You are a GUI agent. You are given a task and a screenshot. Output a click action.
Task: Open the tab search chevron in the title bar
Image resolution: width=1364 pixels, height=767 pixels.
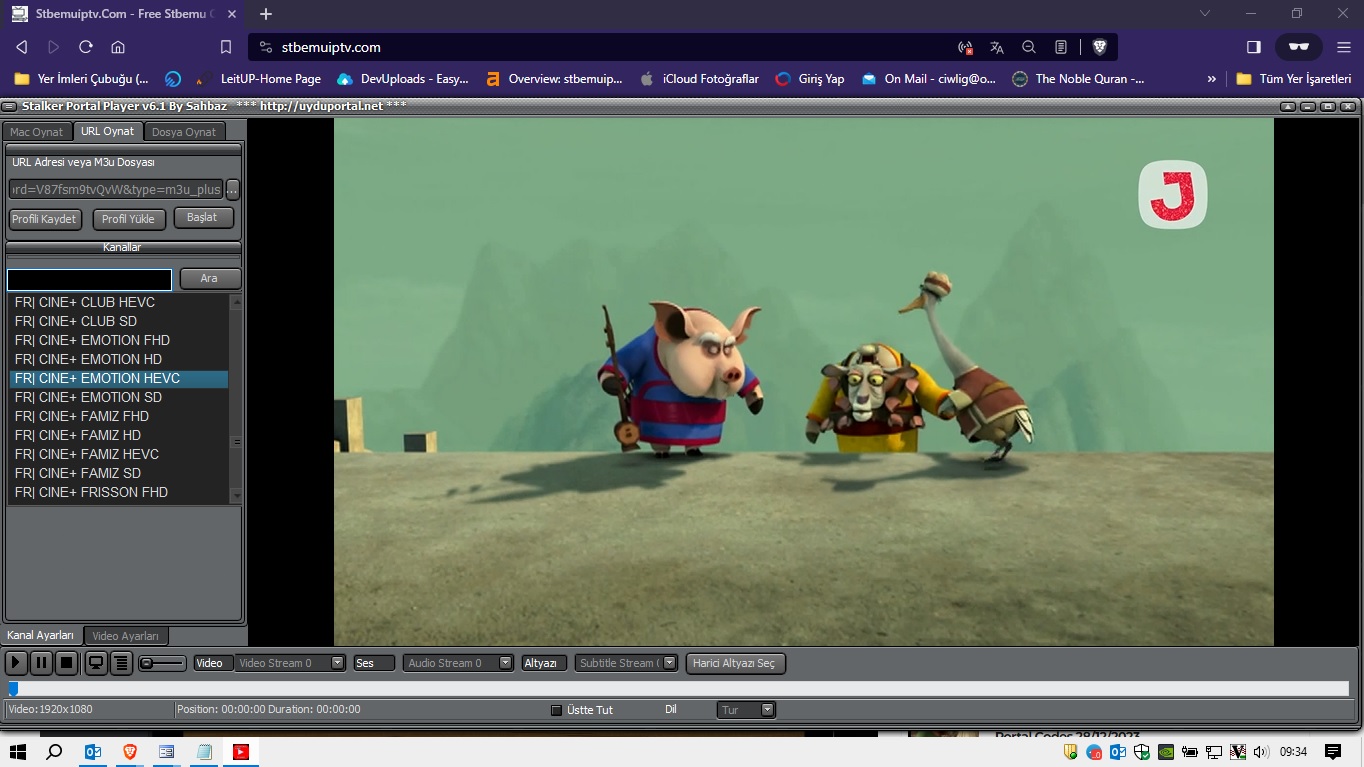pos(1205,14)
